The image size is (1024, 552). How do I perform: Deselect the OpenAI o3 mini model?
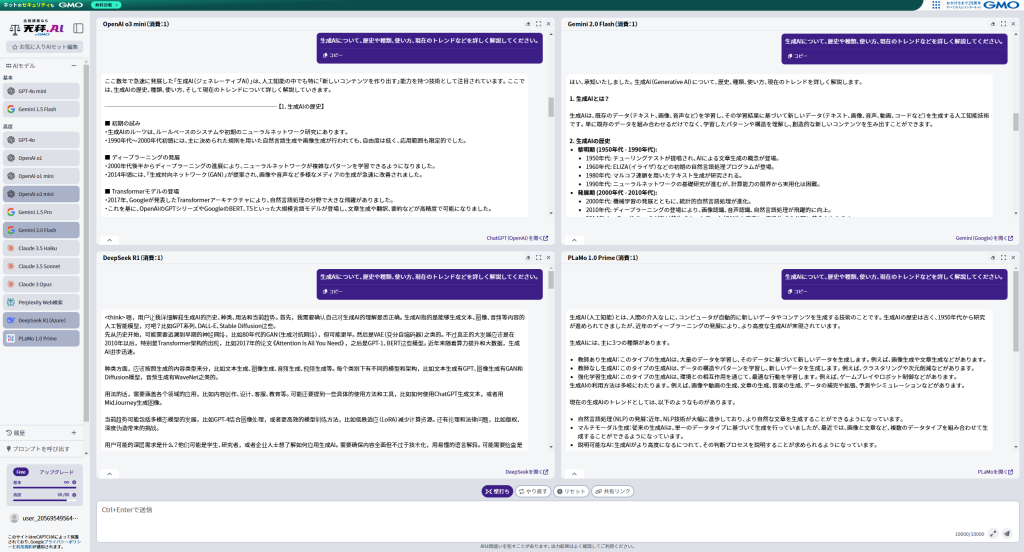point(41,194)
